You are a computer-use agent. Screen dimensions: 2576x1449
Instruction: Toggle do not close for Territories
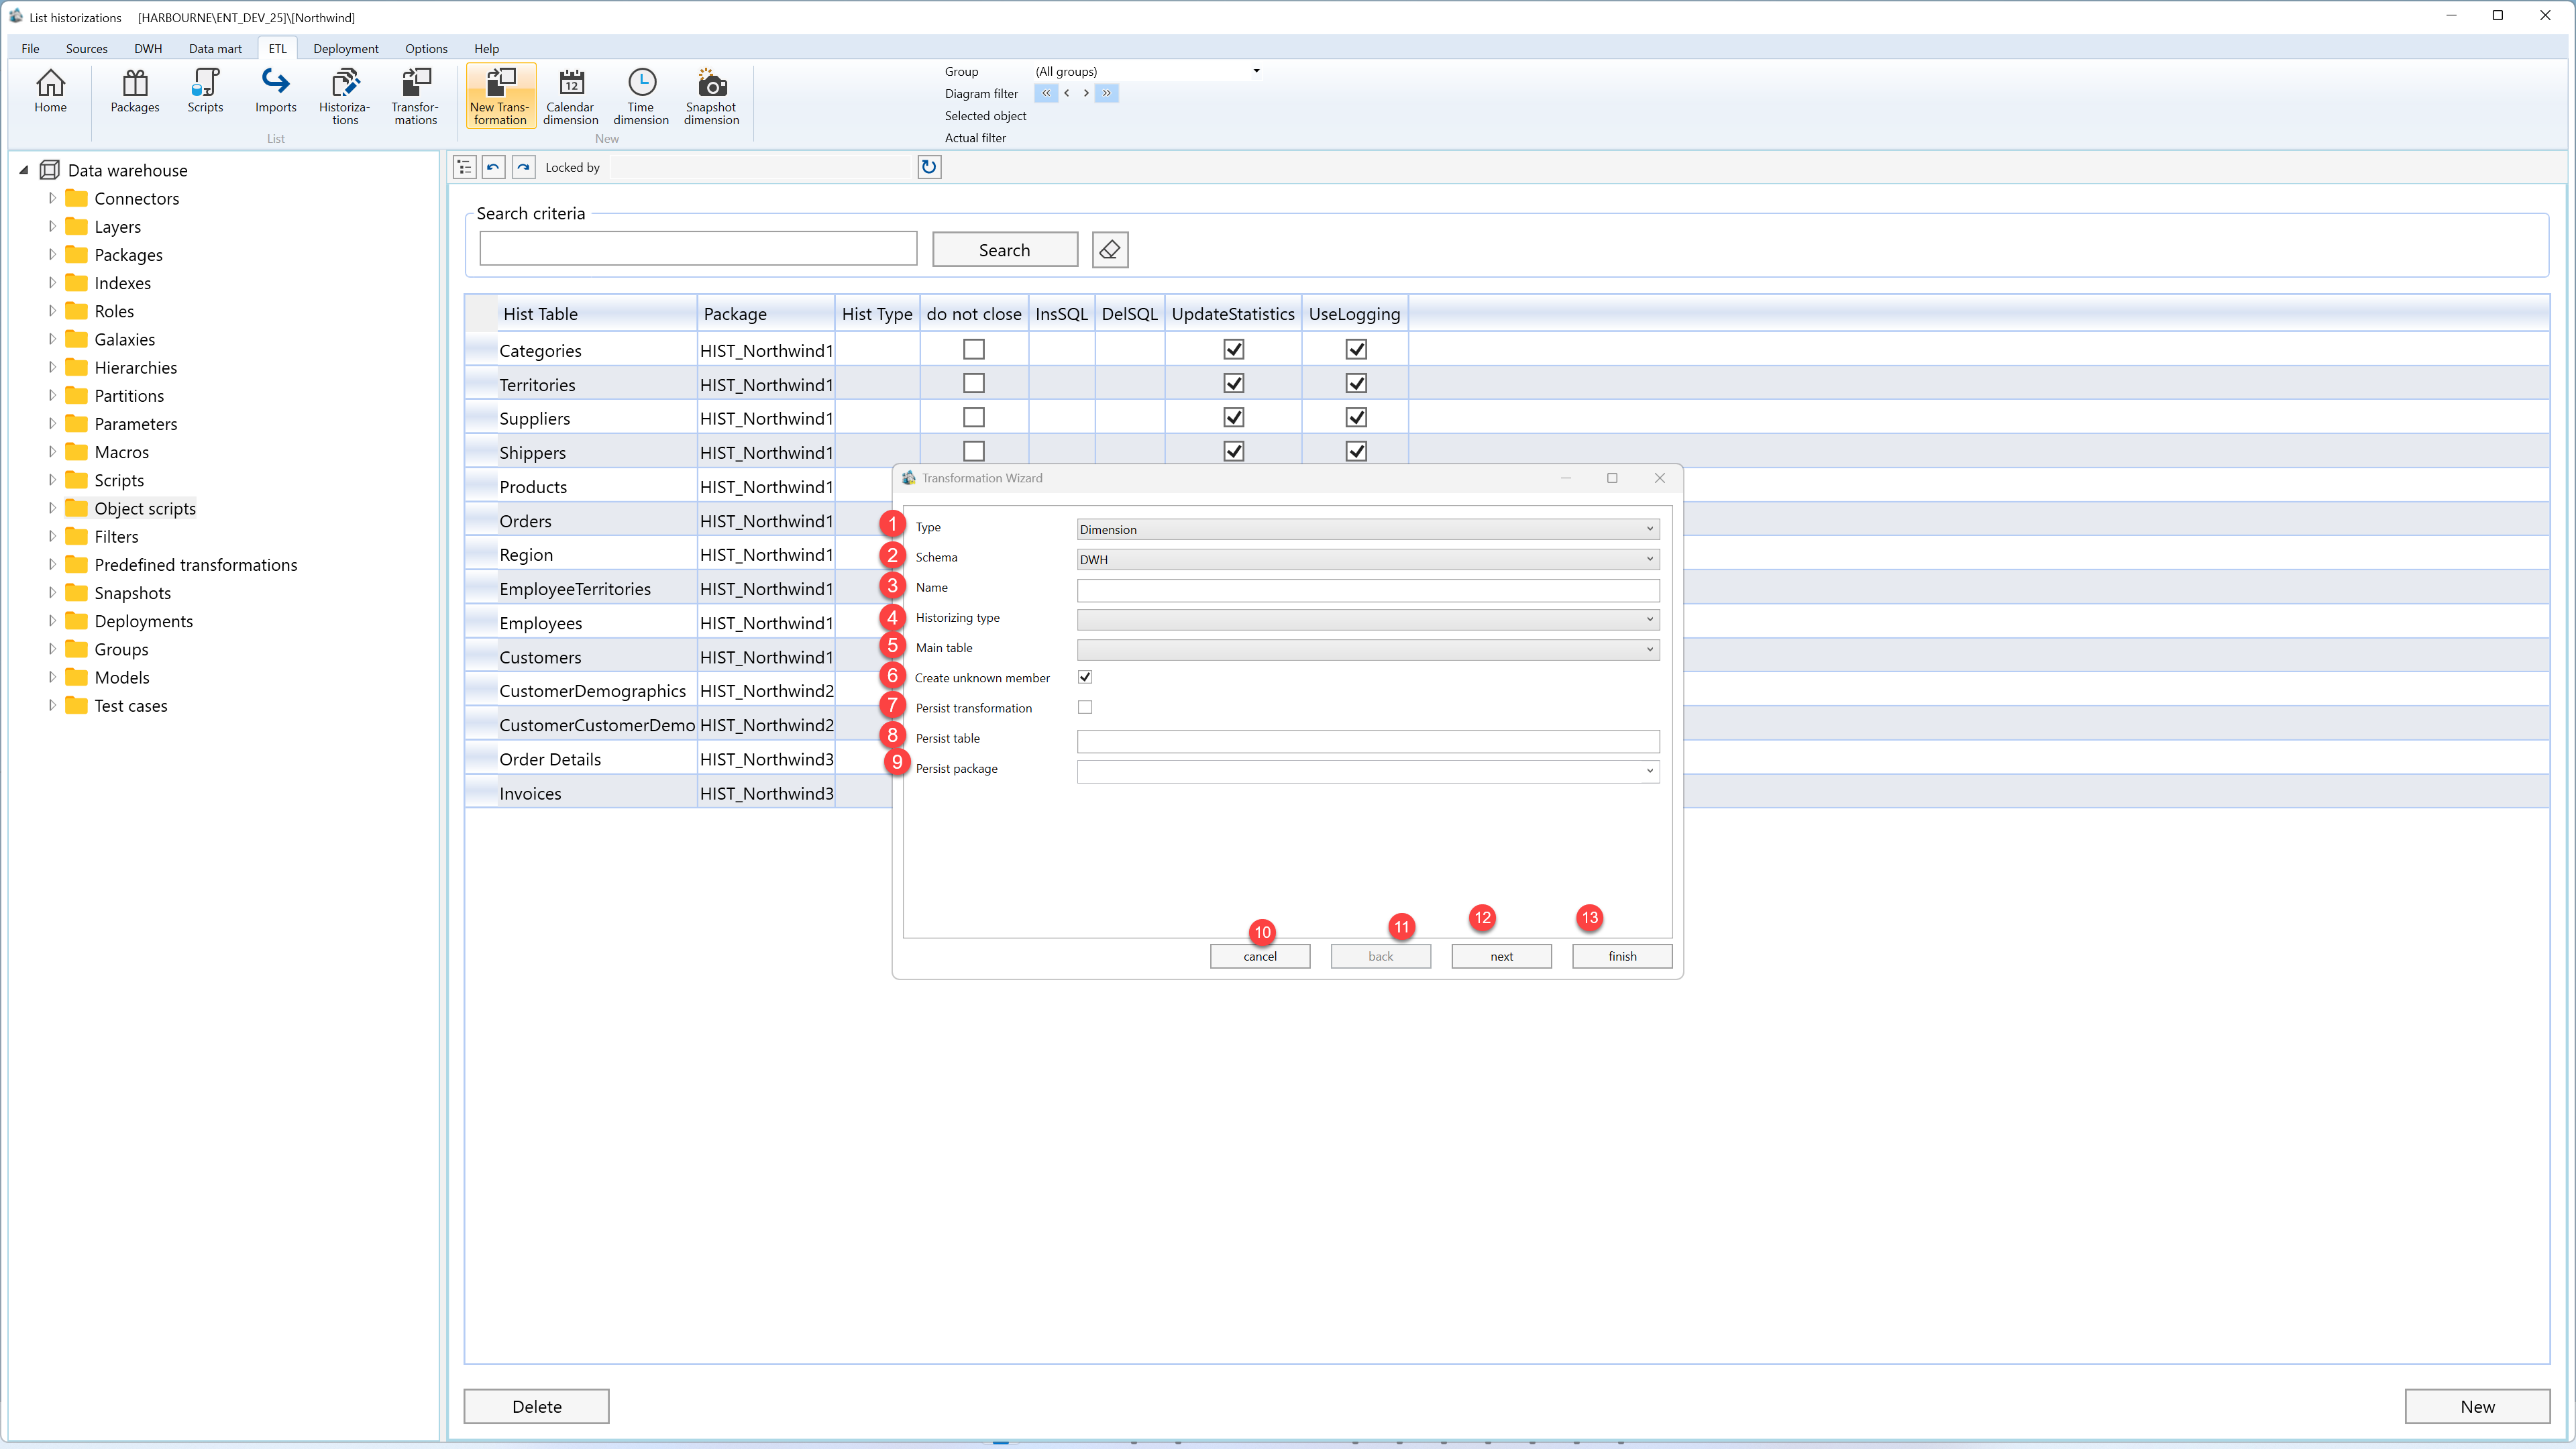click(973, 383)
